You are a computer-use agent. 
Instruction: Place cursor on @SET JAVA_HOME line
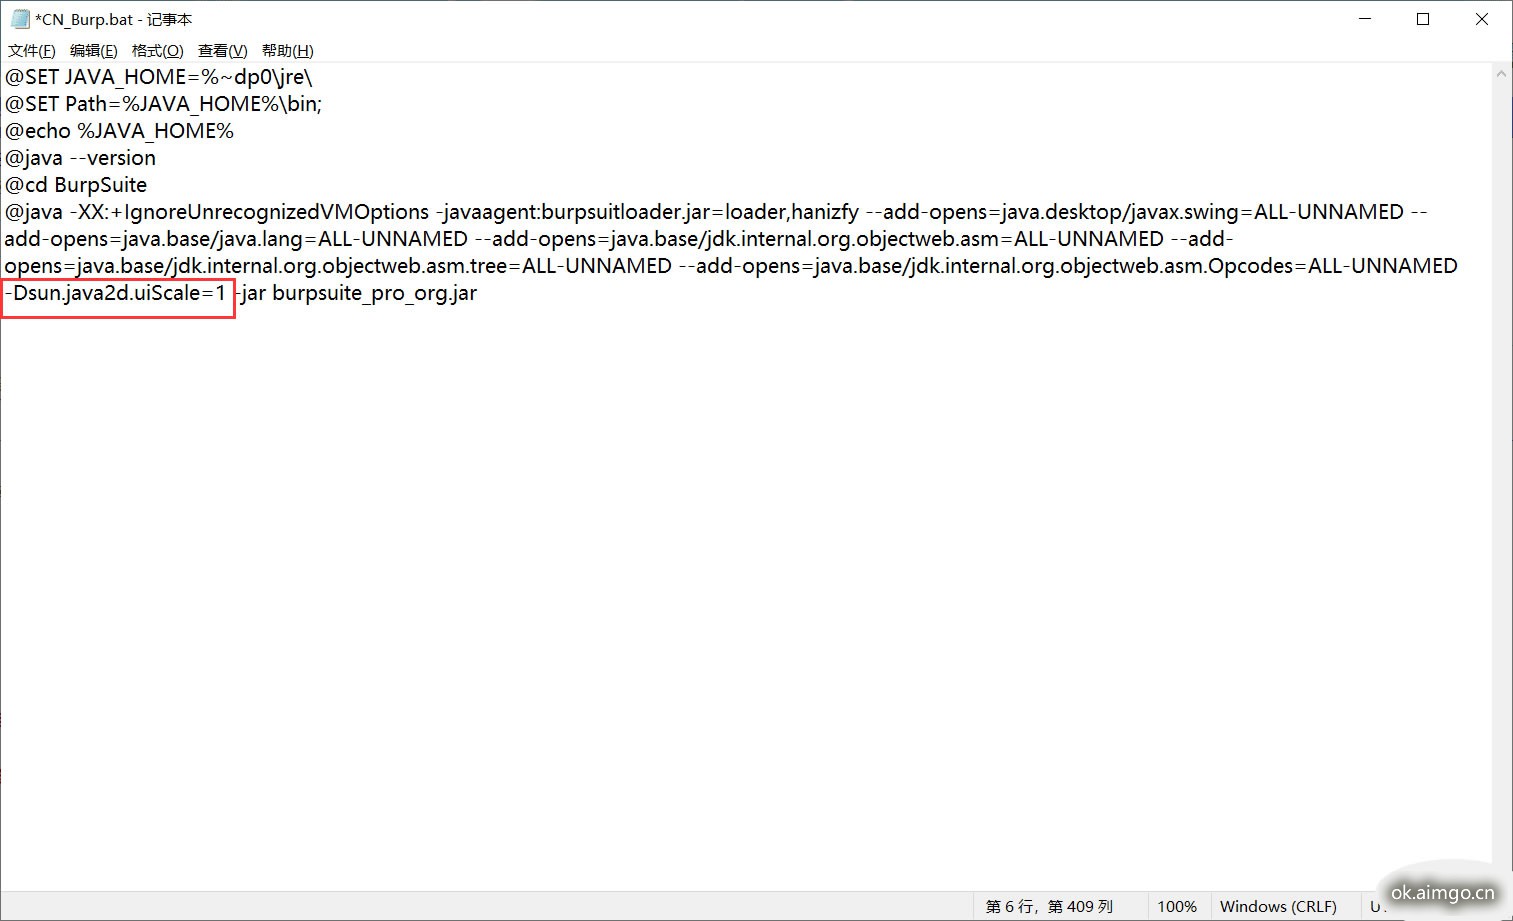tap(158, 77)
